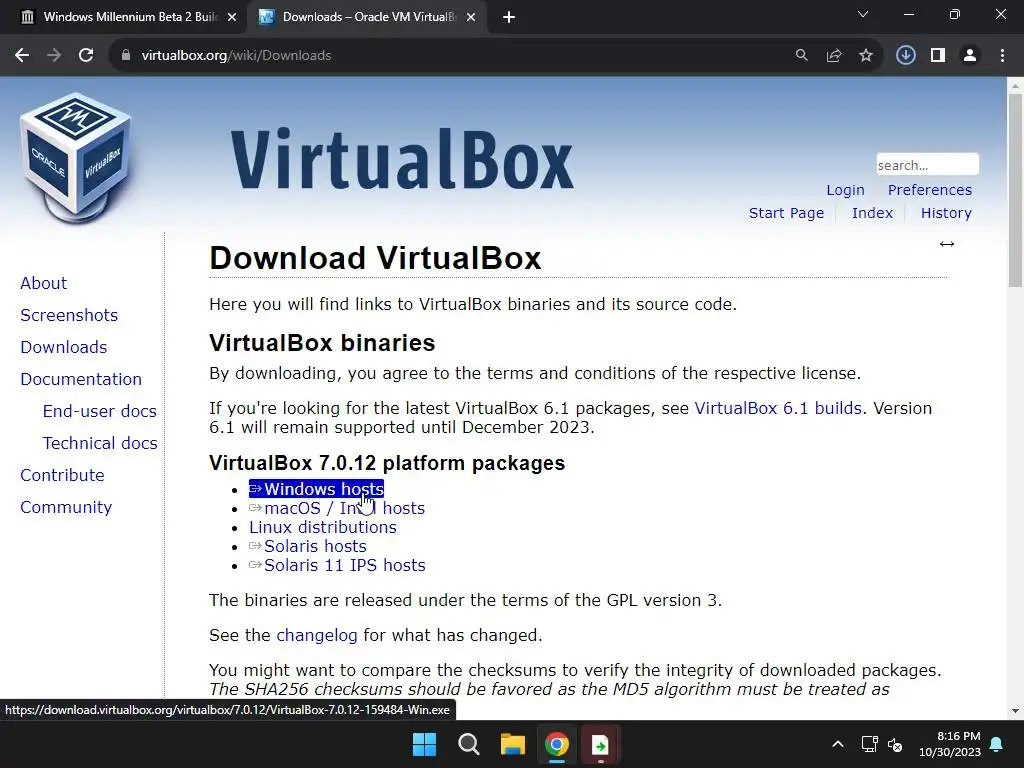Click the browser forward arrow
Viewport: 1024px width, 768px height.
point(54,56)
